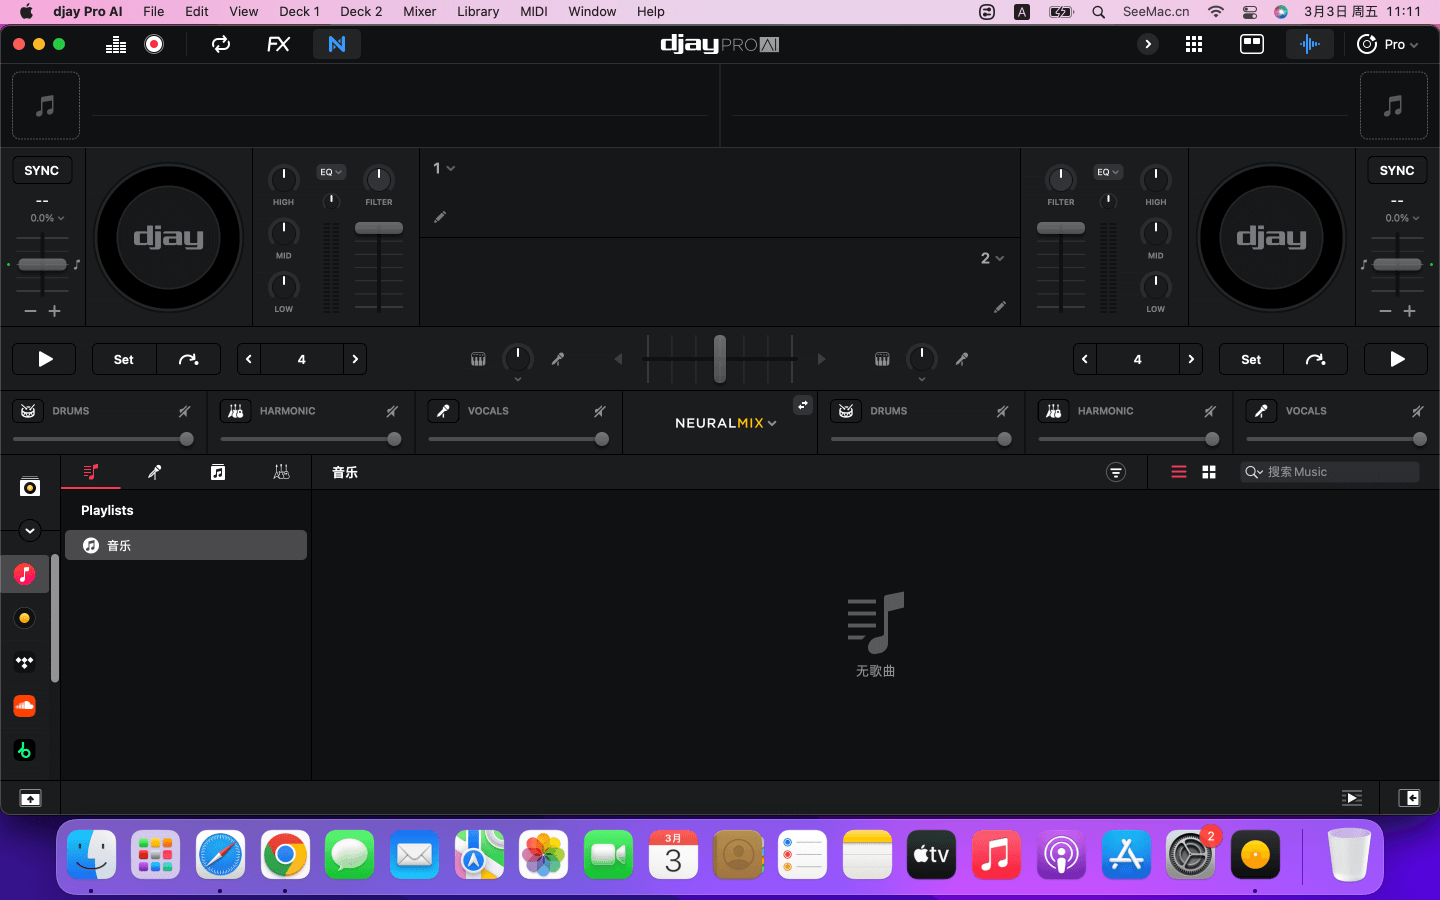The image size is (1440, 900).
Task: Open the Beatport source in sidebar
Action: point(25,750)
